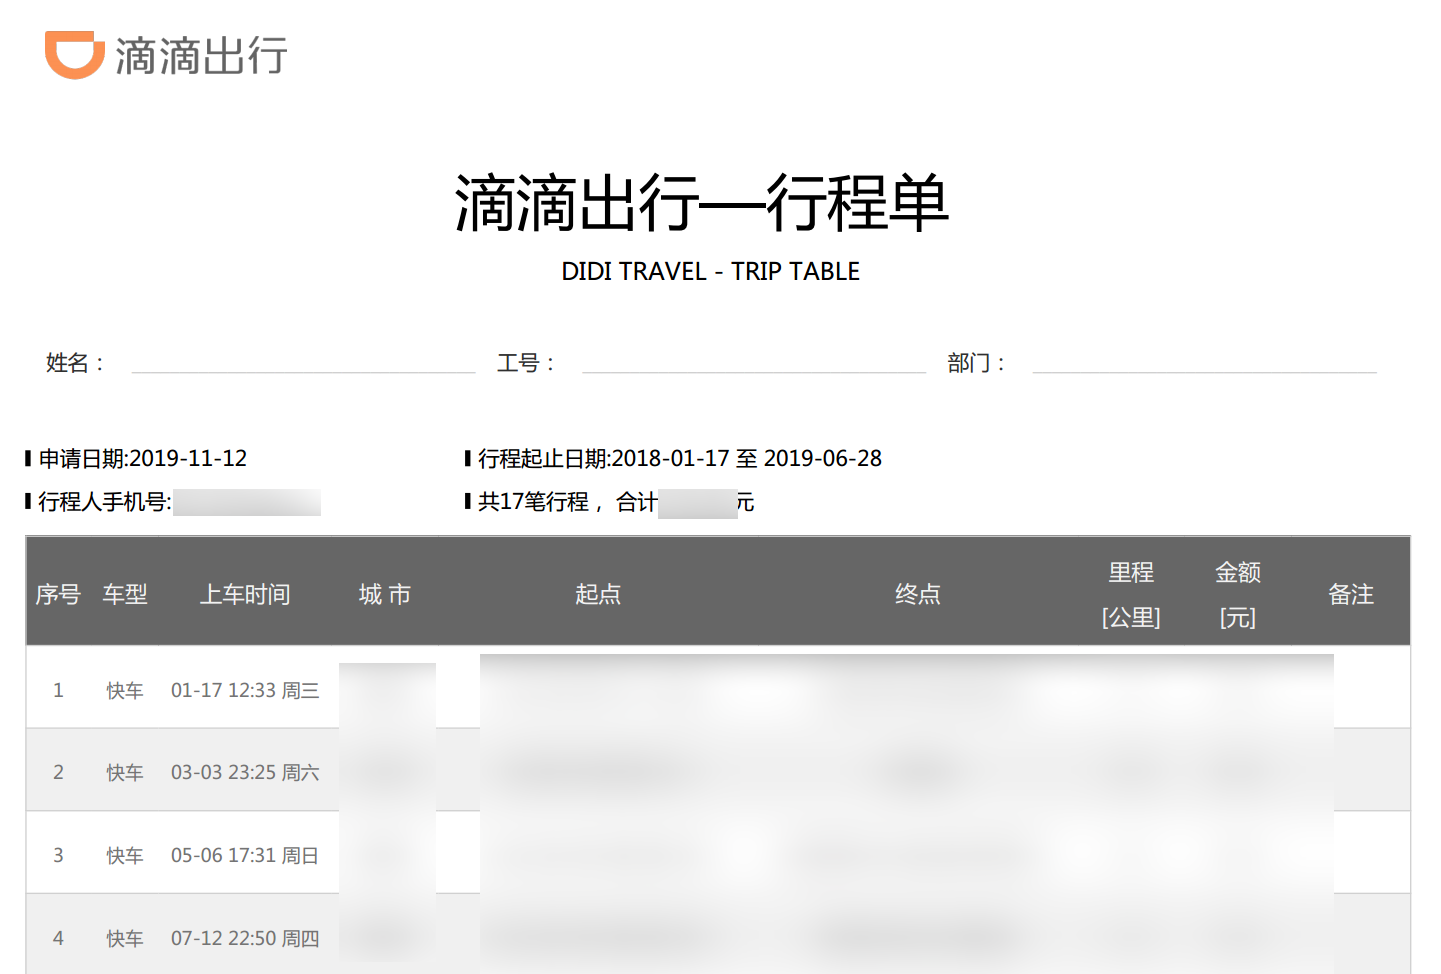Click sequence number 2 in the table
This screenshot has height=974, width=1441.
coord(58,772)
